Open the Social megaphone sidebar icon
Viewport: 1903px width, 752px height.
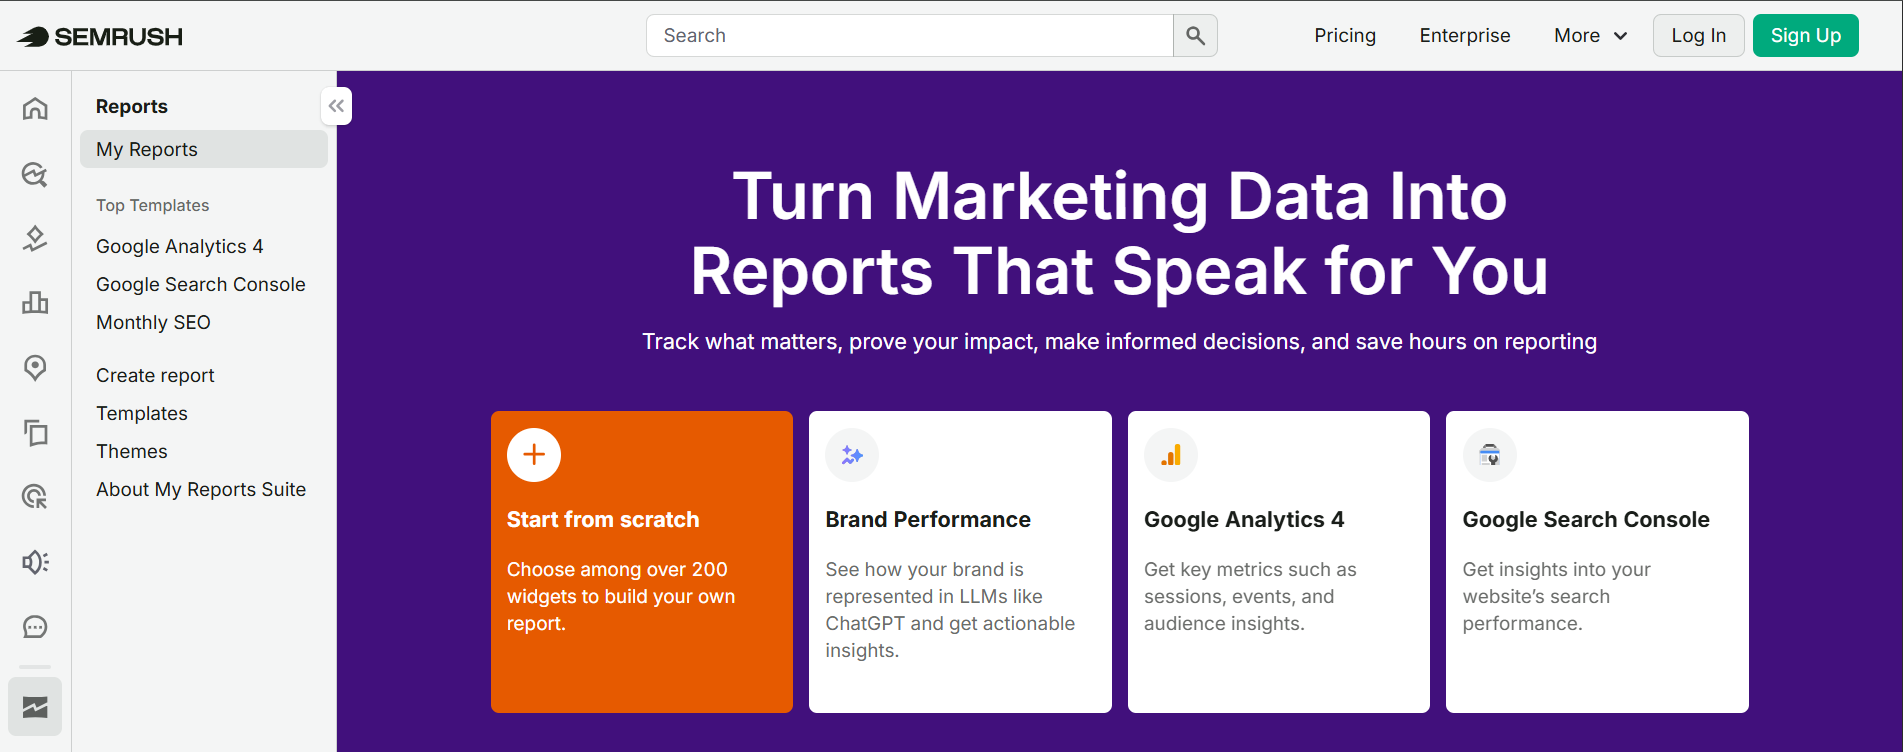click(35, 562)
